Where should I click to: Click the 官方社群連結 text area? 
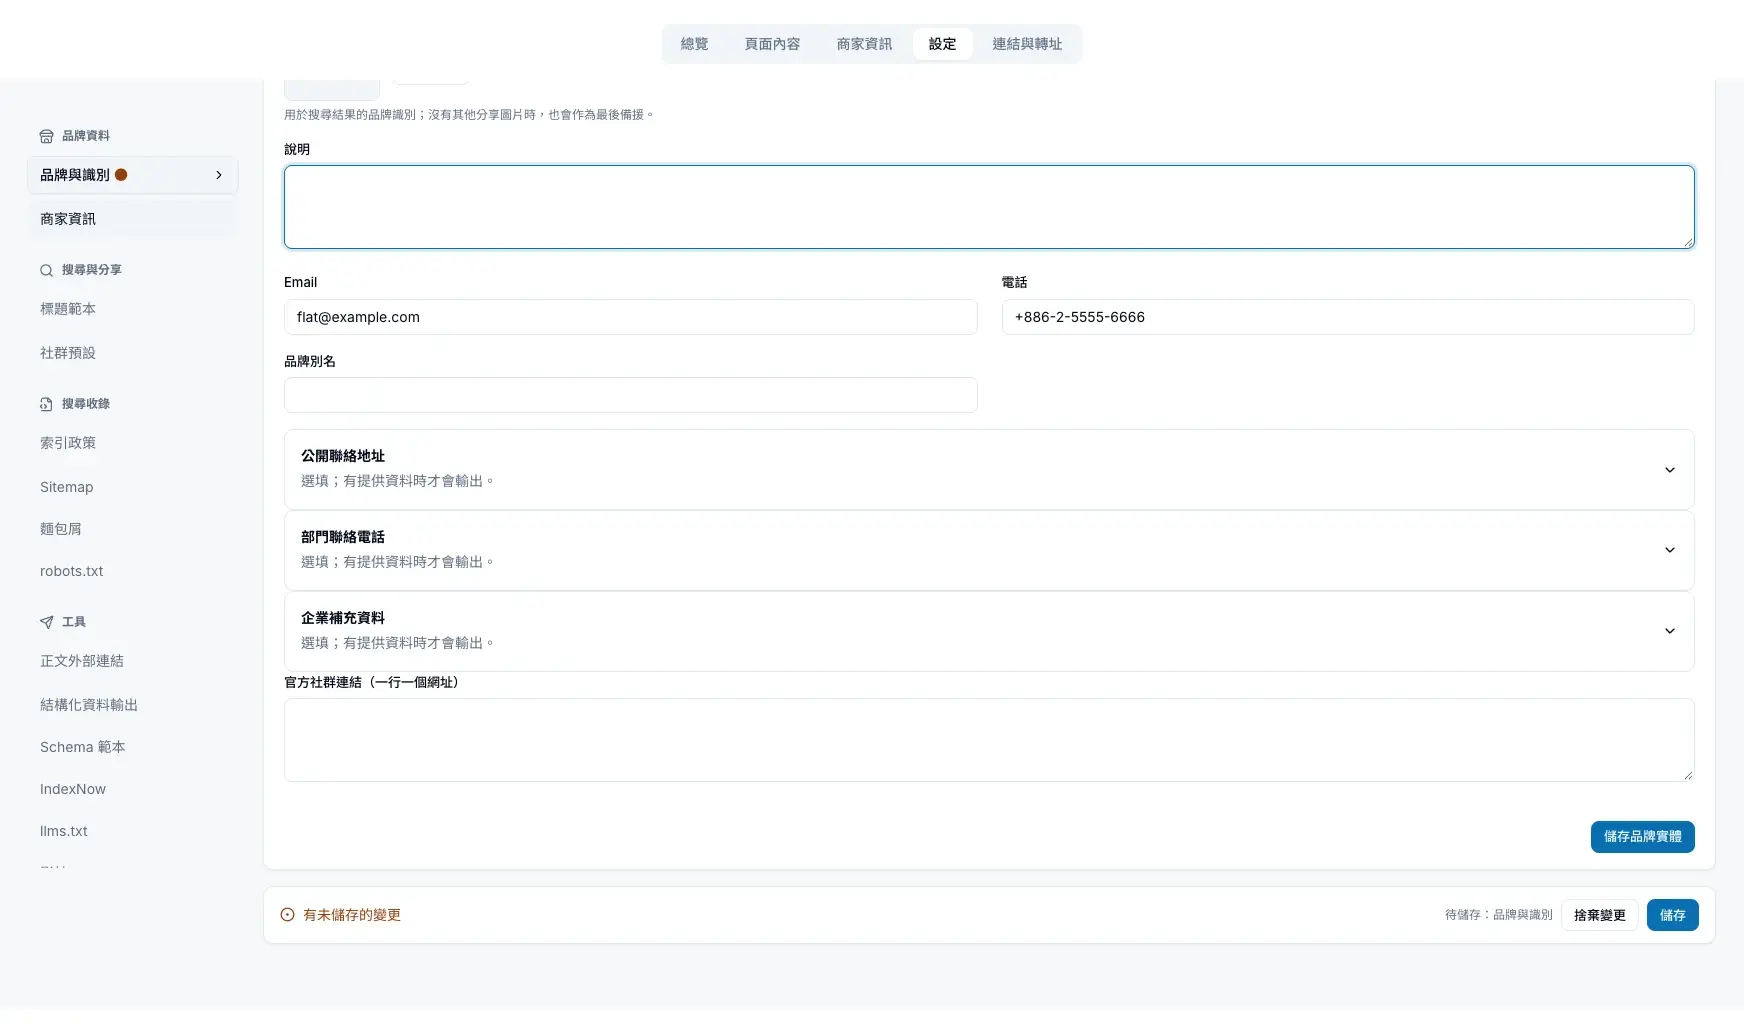(989, 740)
